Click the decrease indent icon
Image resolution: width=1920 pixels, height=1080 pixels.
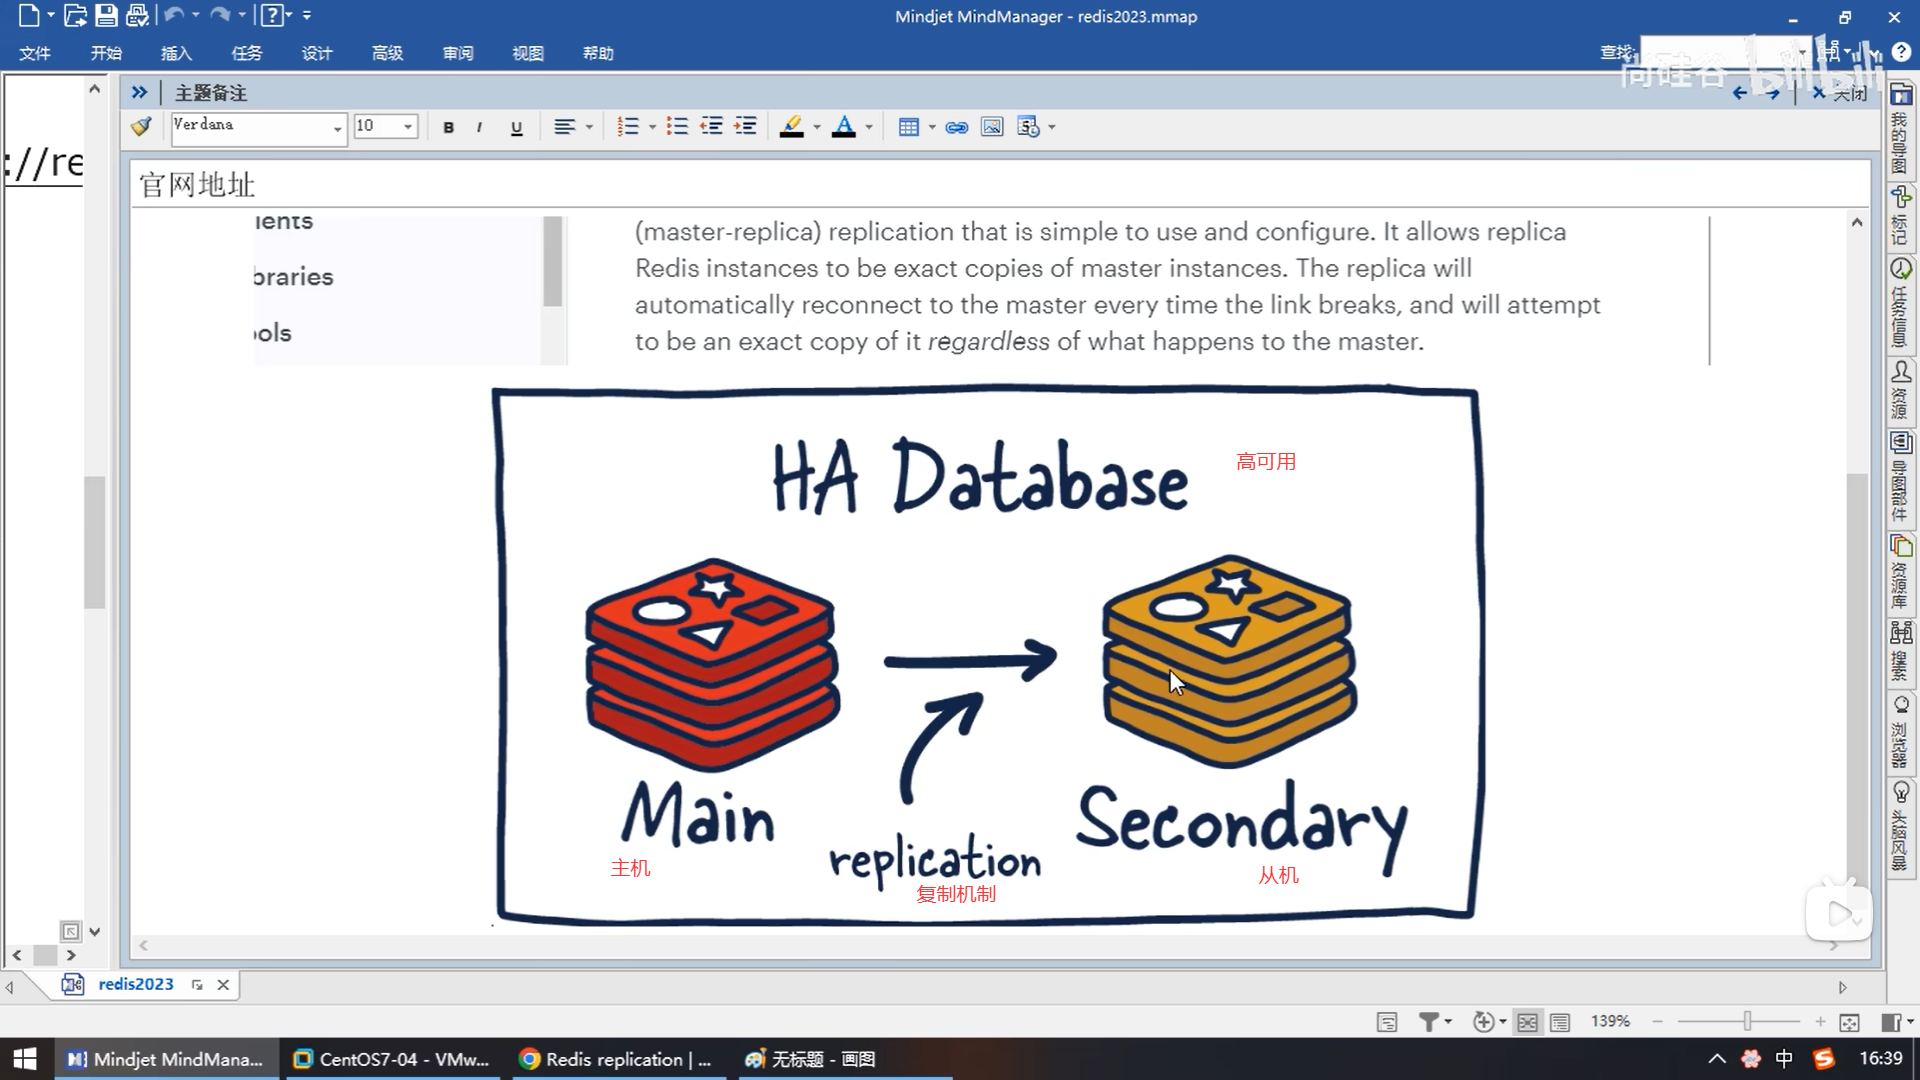tap(711, 127)
